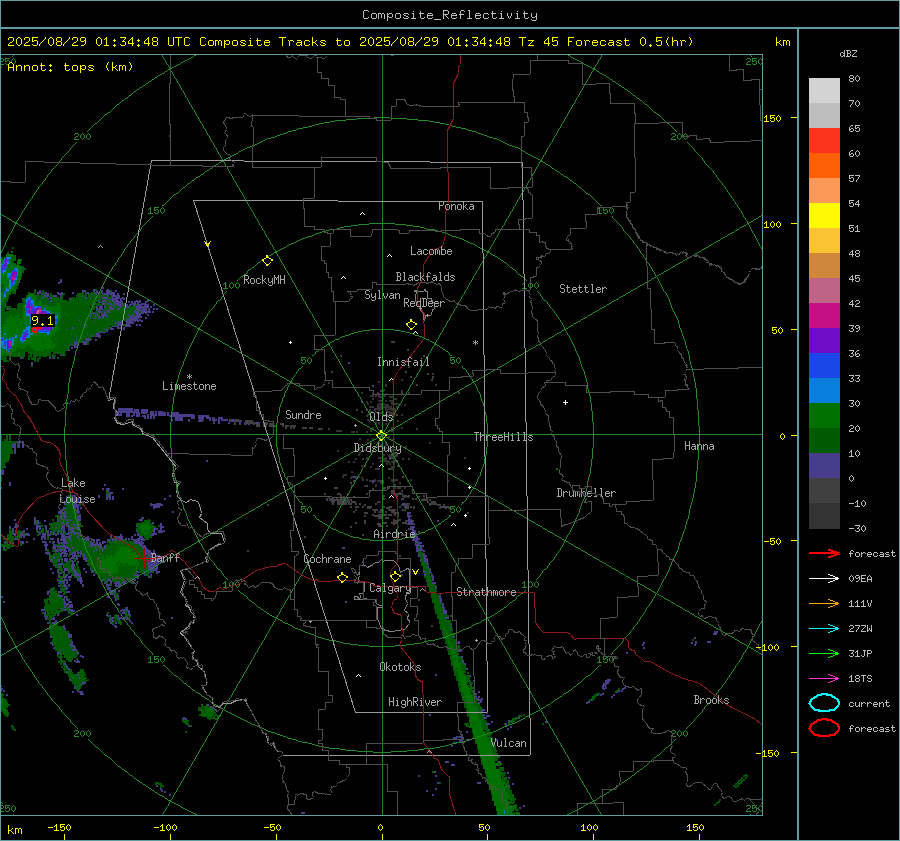Viewport: 900px width, 841px height.
Task: Click the Ponoka city label
Action: [456, 206]
